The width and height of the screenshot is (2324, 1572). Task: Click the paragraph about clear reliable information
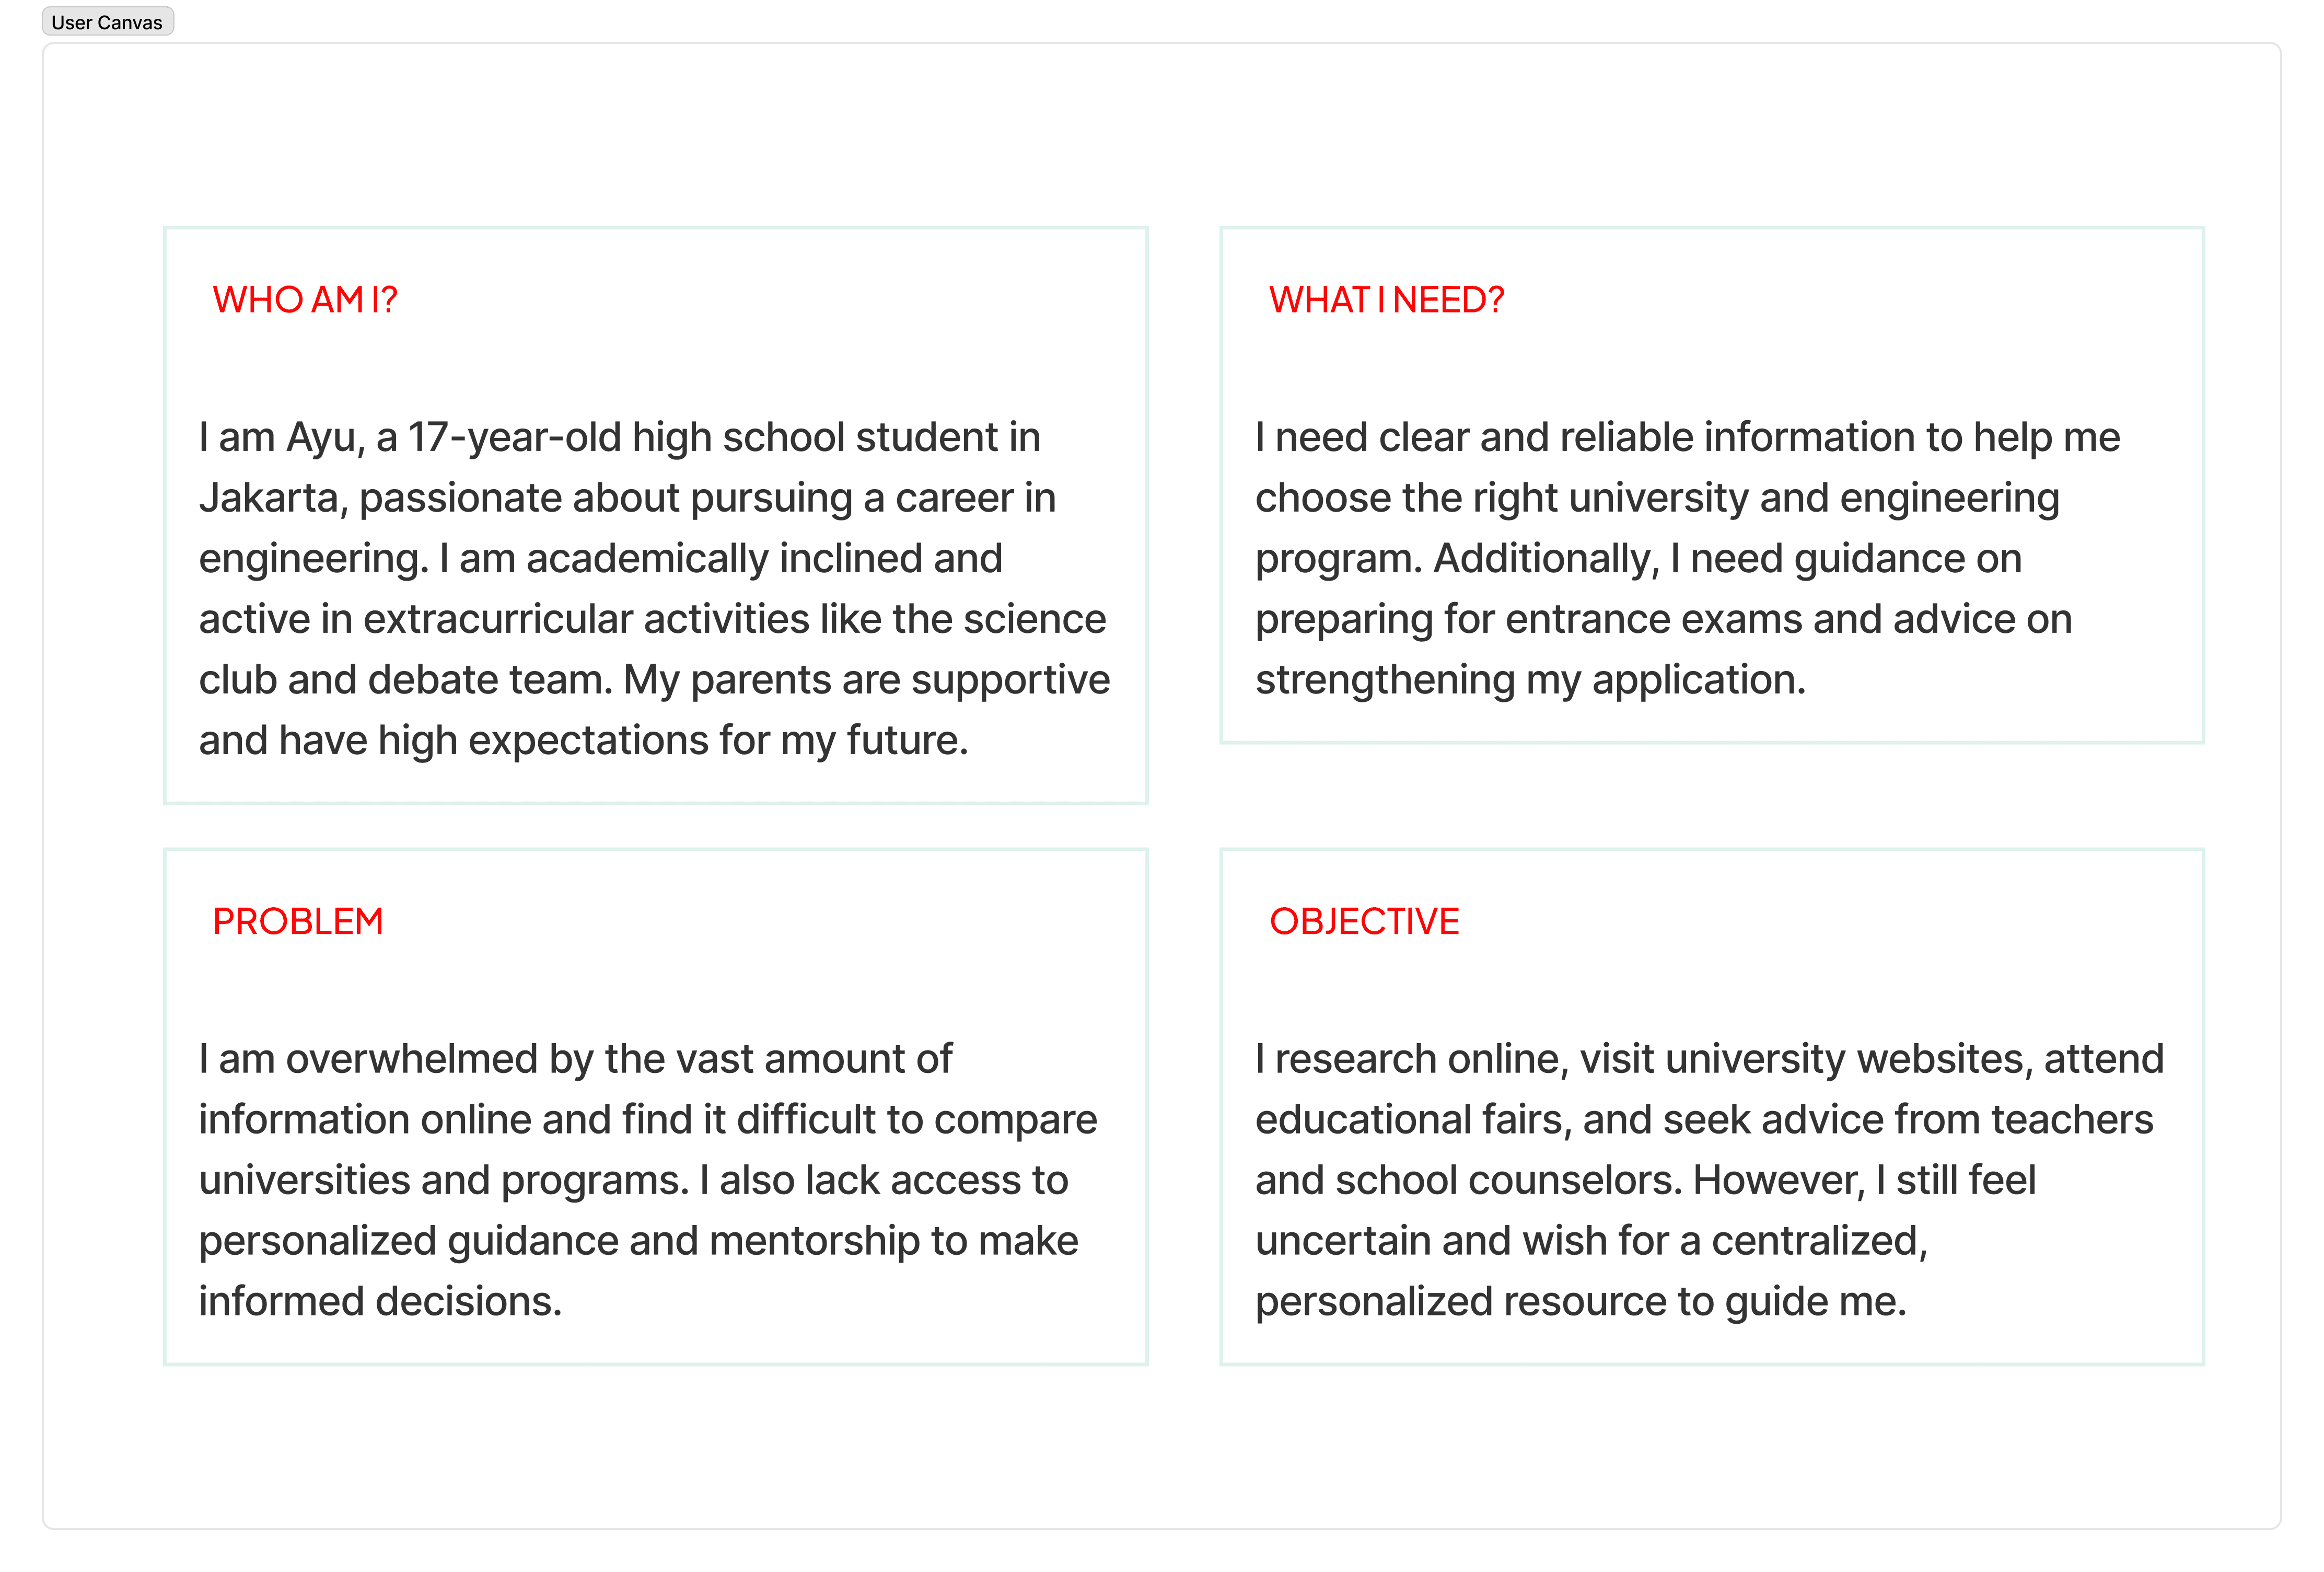[x=1688, y=558]
